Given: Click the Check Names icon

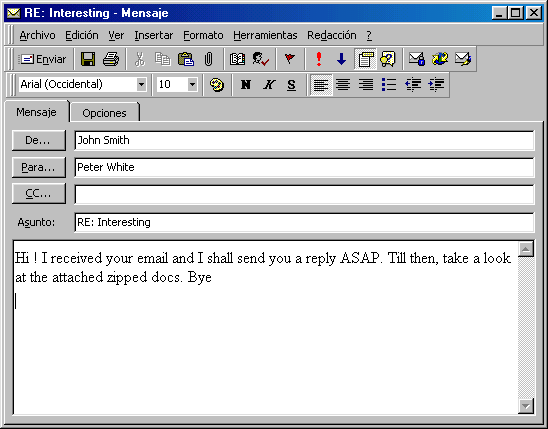Looking at the screenshot, I should 260,59.
